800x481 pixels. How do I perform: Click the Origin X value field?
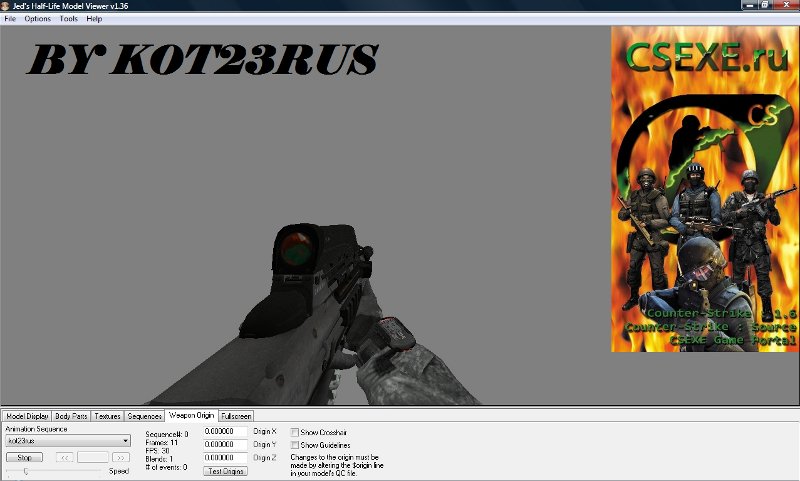pos(225,432)
